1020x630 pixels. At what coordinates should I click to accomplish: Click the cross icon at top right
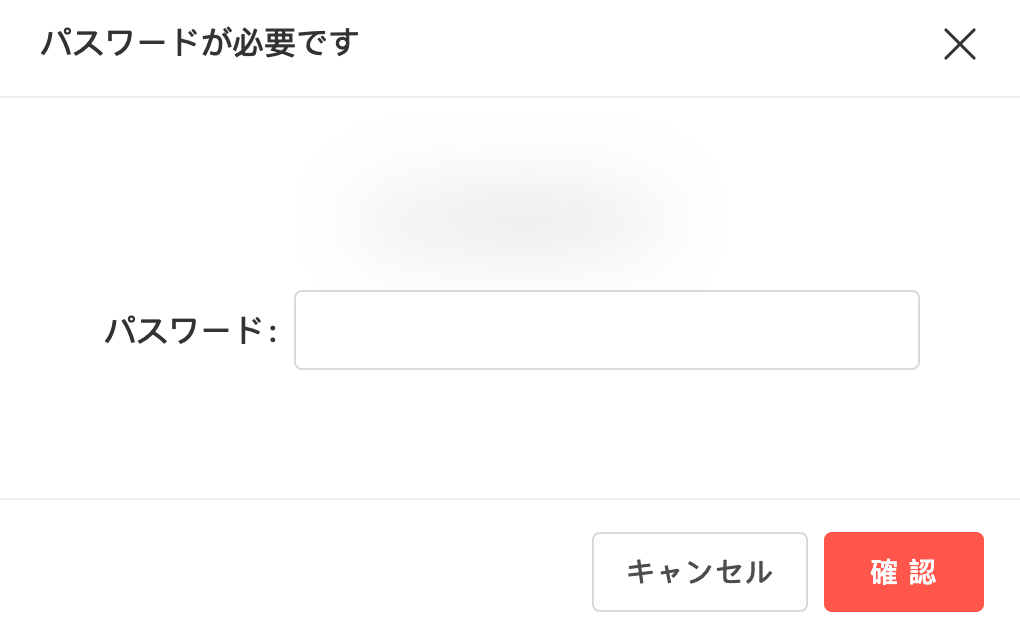pyautogui.click(x=960, y=44)
